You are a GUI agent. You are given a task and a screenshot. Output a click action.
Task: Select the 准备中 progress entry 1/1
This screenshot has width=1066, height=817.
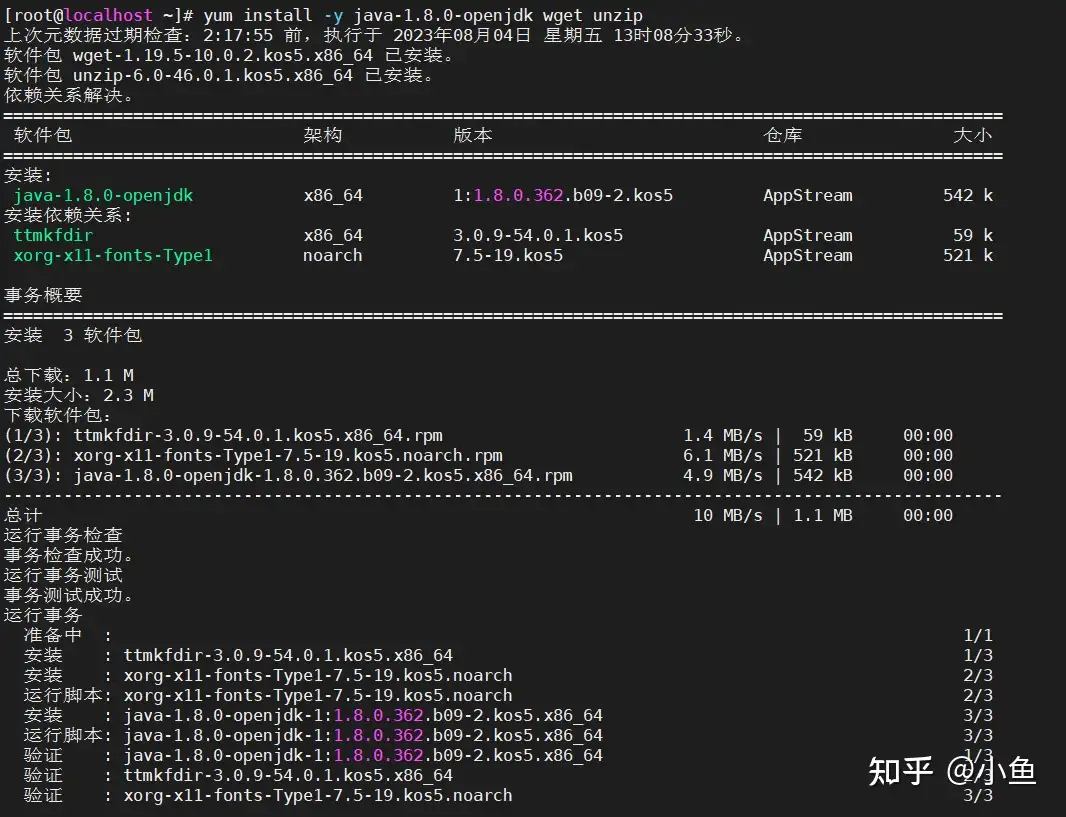[x=60, y=635]
